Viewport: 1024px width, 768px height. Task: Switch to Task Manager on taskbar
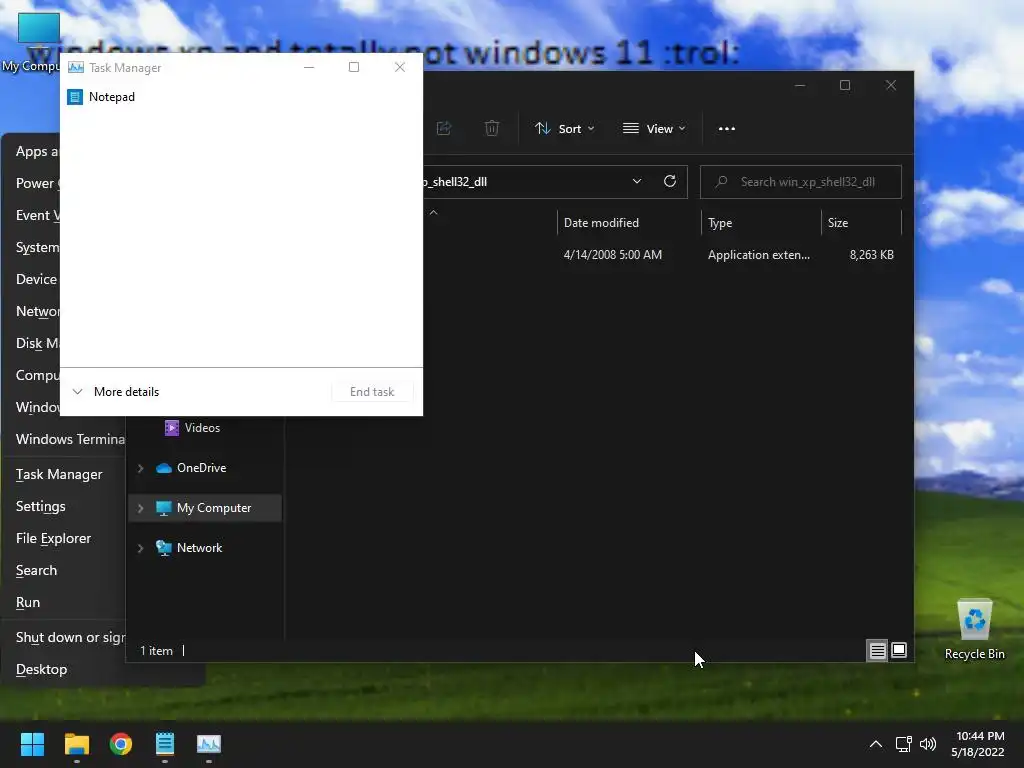209,744
